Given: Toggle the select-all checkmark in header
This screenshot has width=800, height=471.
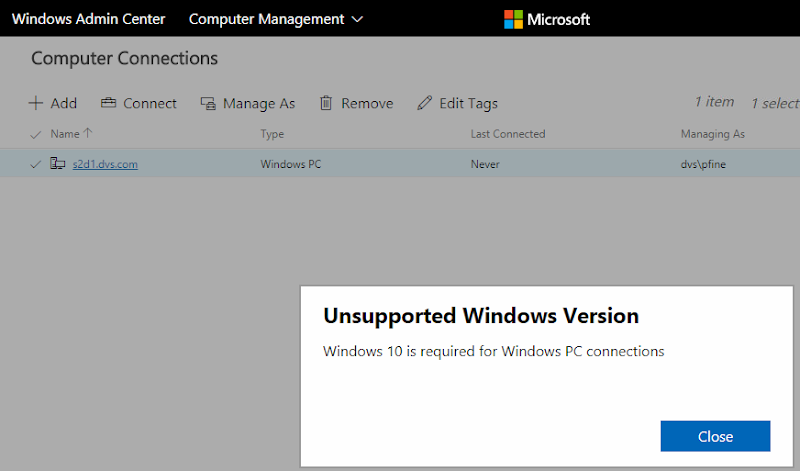Looking at the screenshot, I should [36, 134].
